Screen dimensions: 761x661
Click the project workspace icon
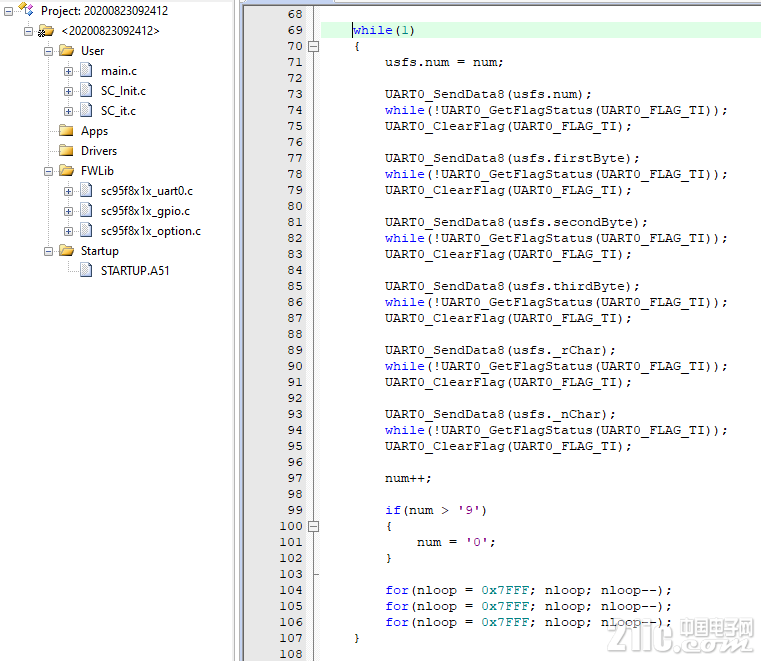(26, 9)
